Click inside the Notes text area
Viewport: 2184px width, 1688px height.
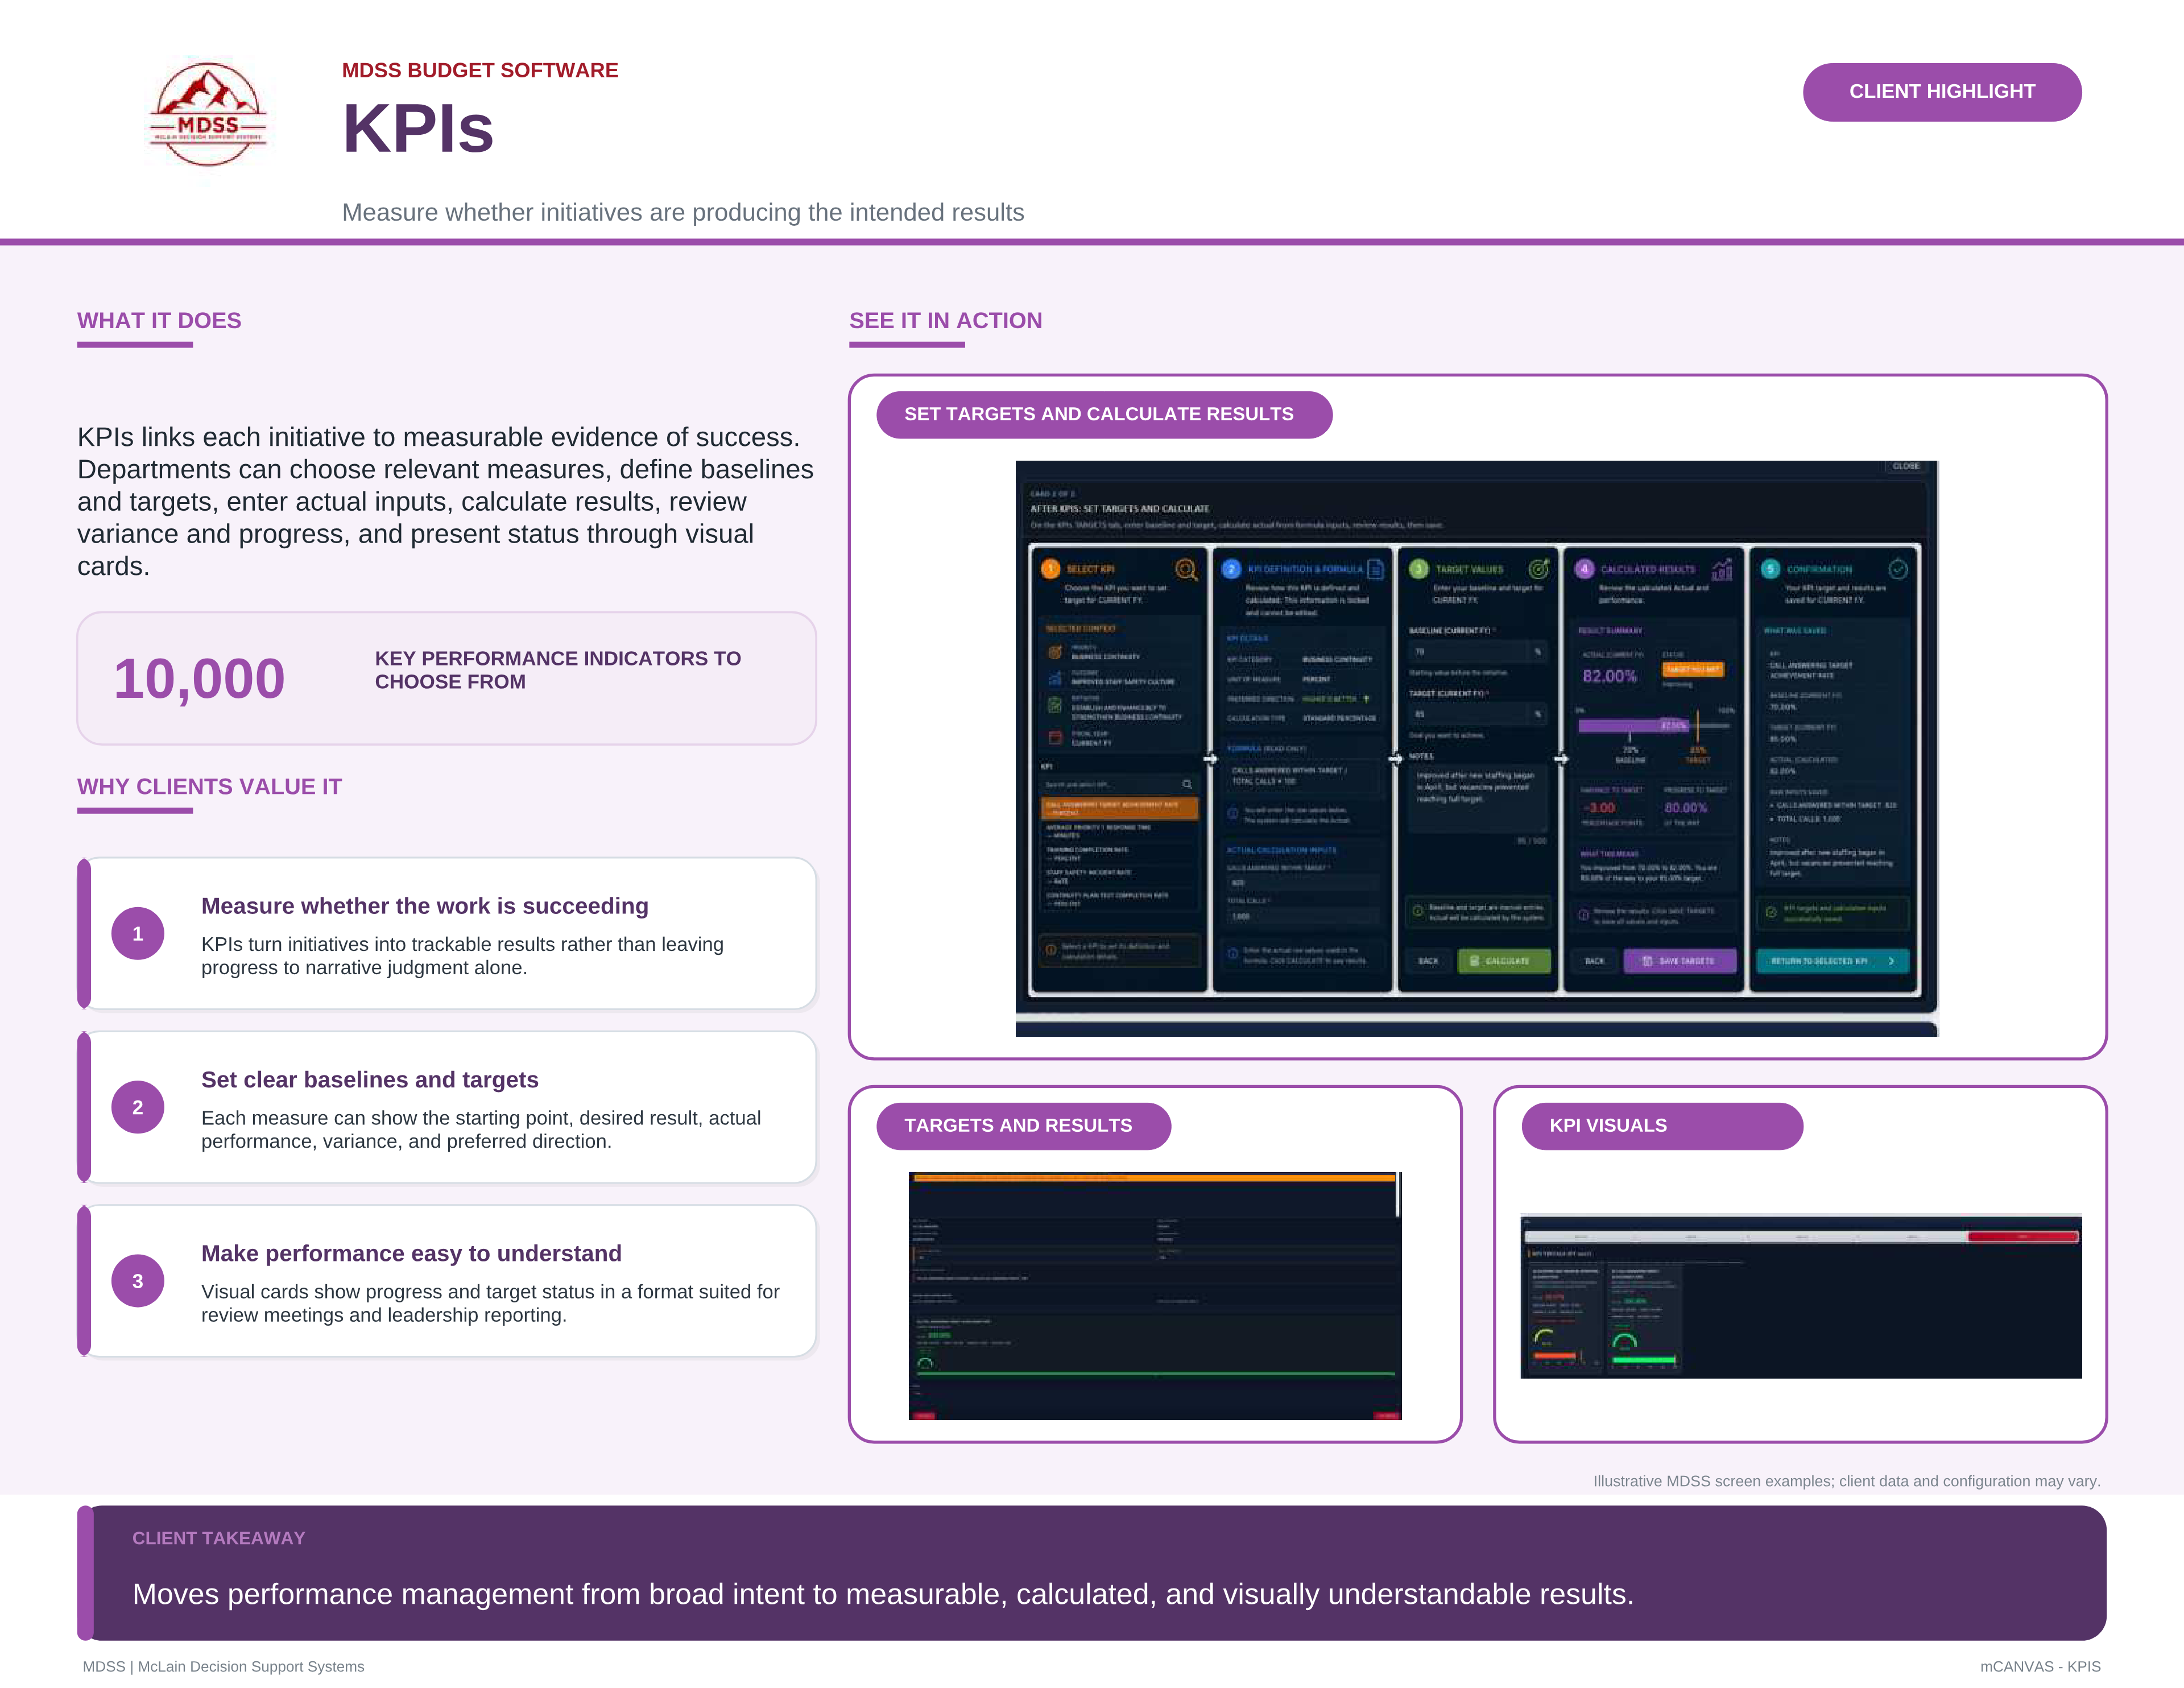[1477, 798]
